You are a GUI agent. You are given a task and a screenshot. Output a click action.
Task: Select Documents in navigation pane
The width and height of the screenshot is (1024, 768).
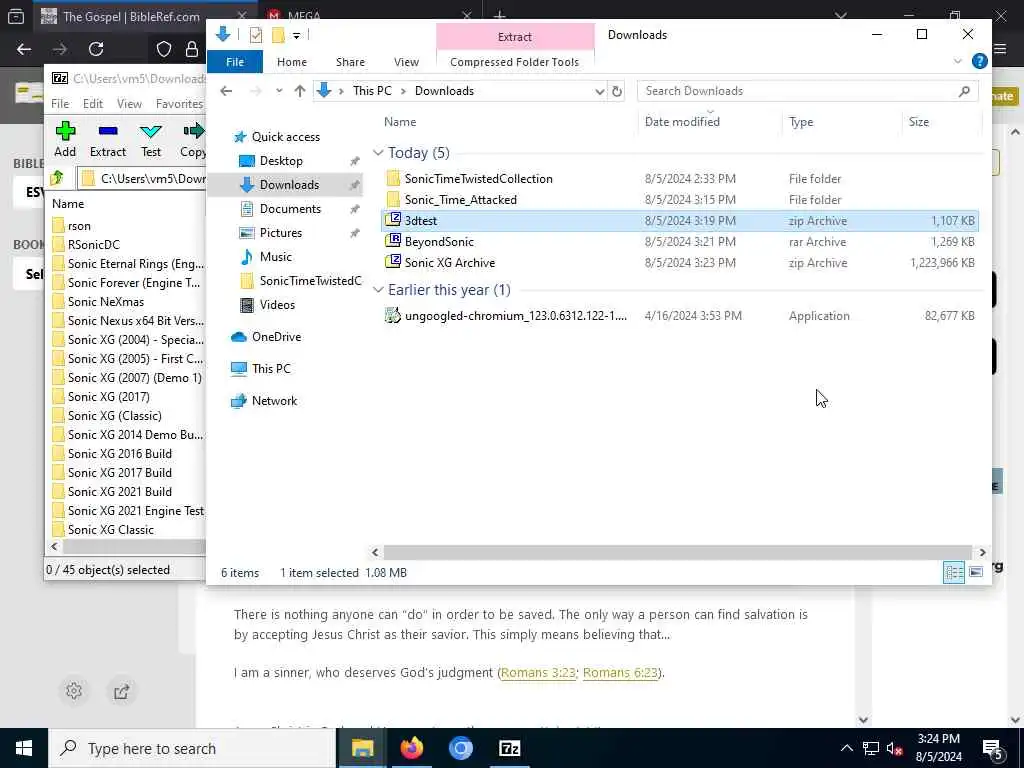coord(290,209)
